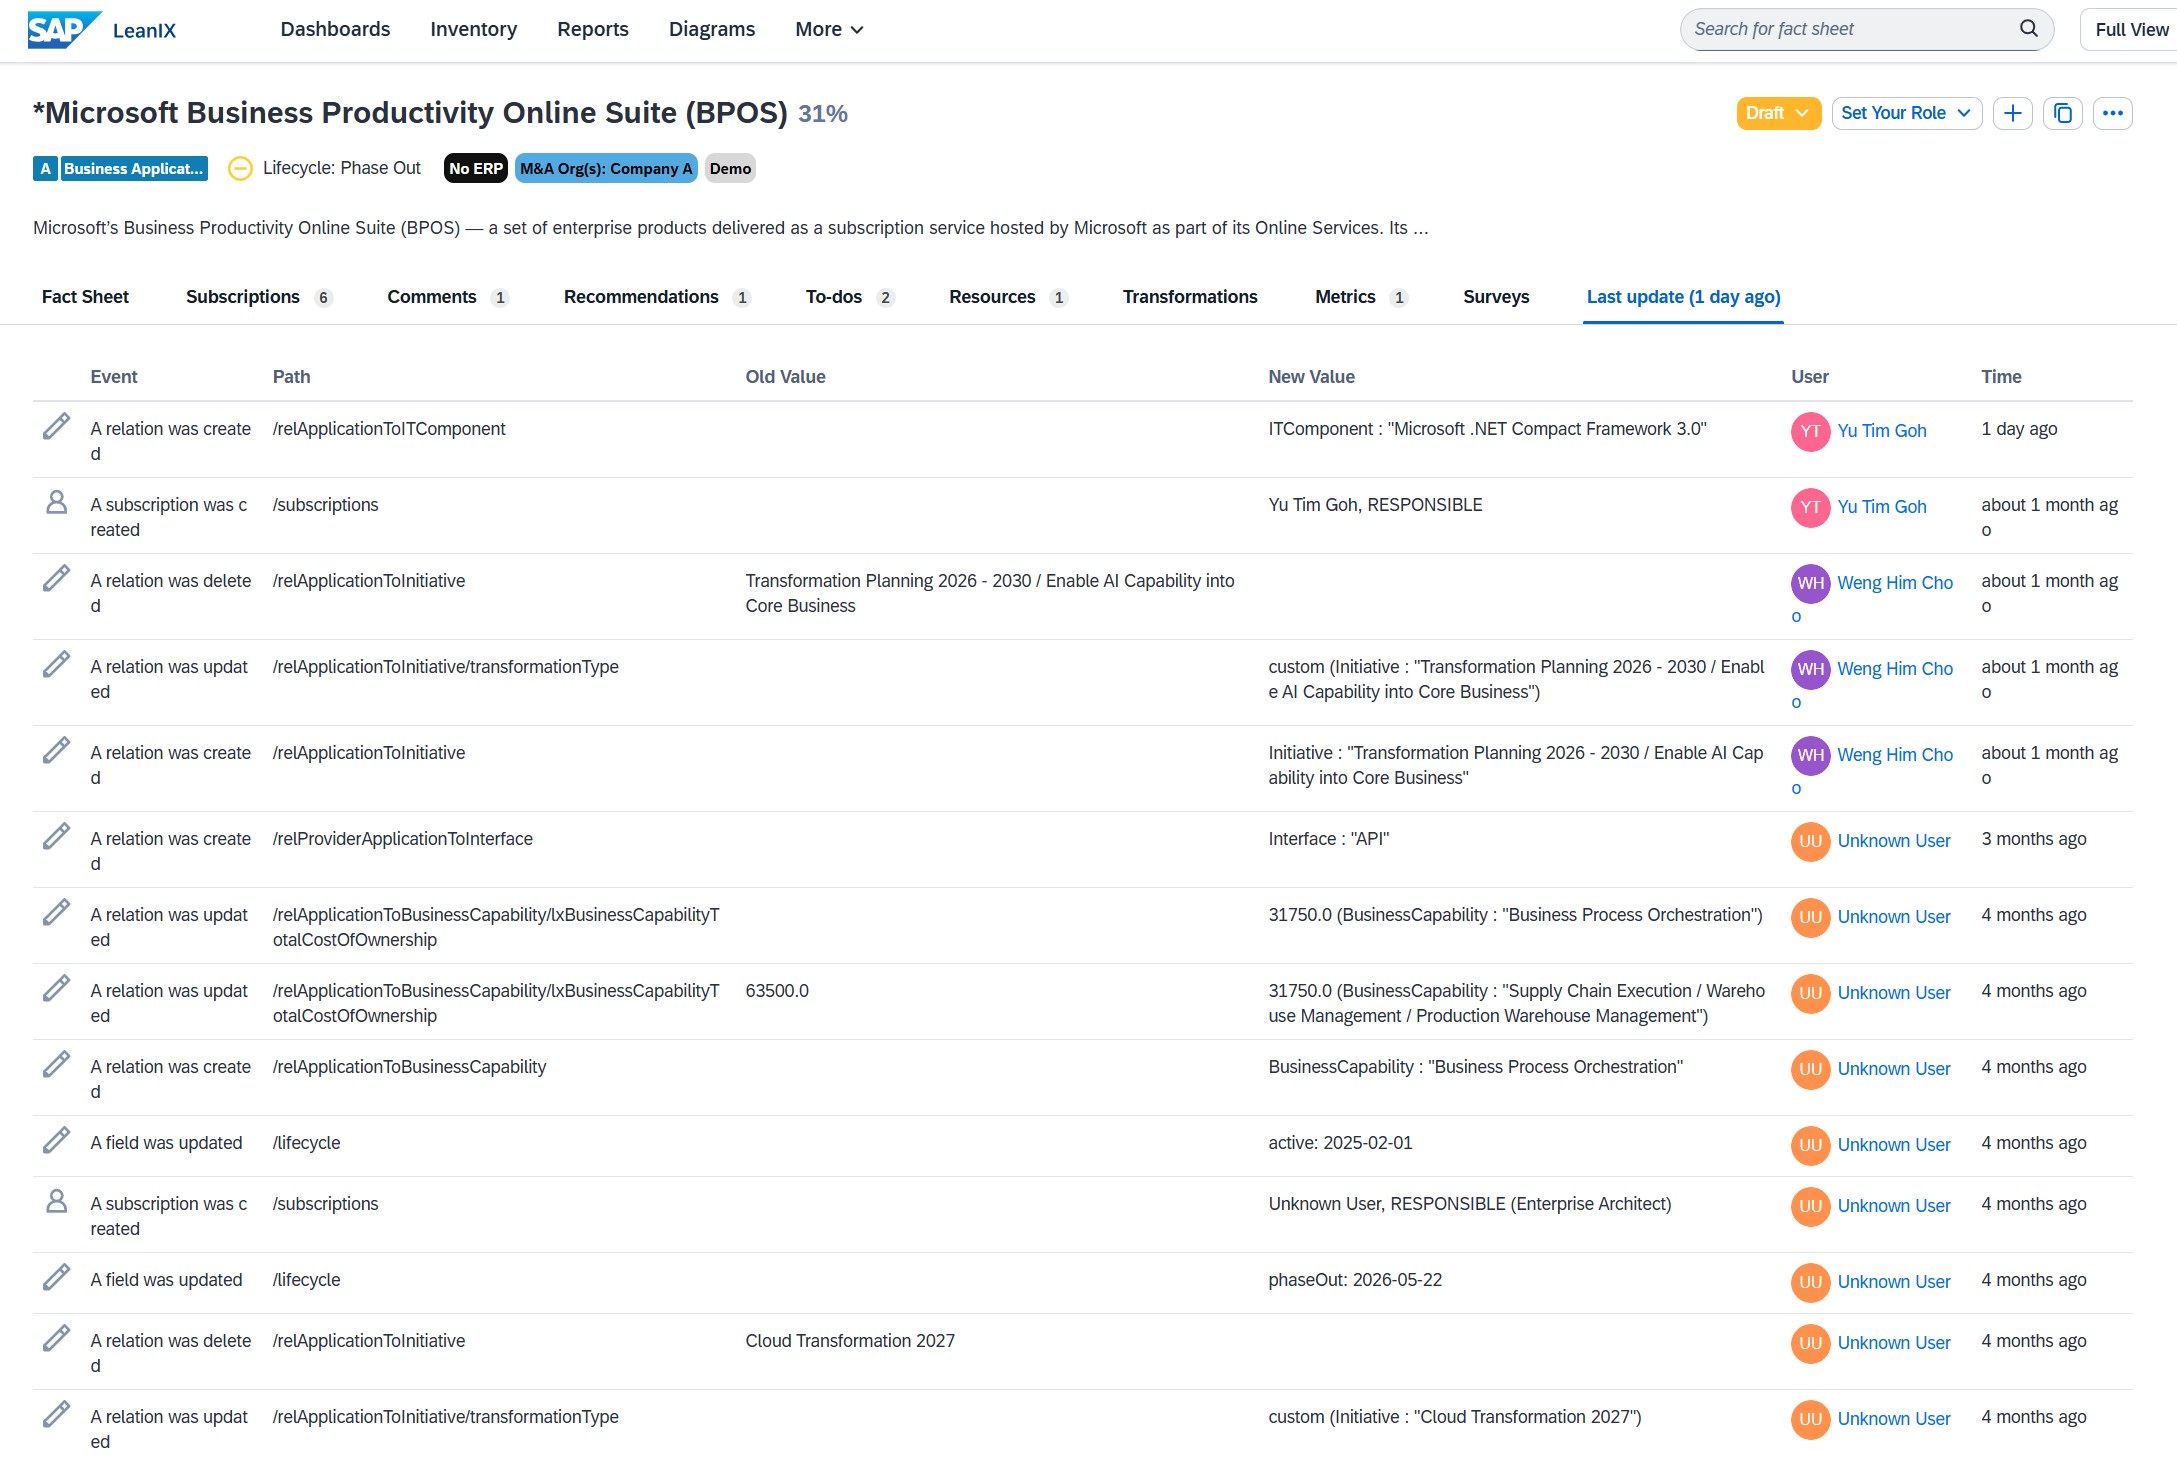Open the Resources tab
Viewport: 2177px width, 1465px height.
pyautogui.click(x=1008, y=297)
